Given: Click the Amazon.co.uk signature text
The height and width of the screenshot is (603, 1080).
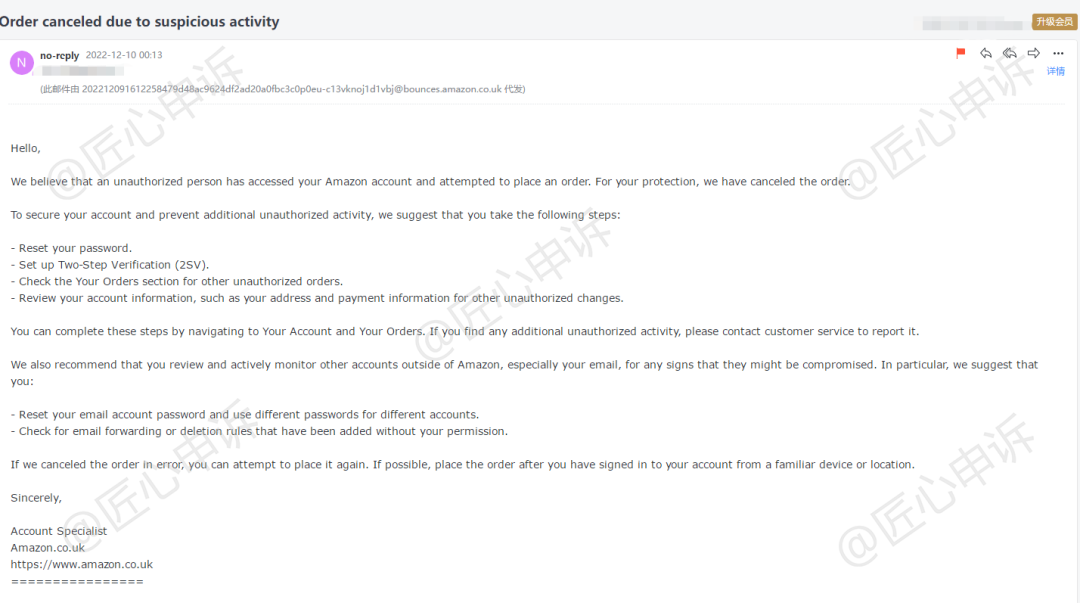Looking at the screenshot, I should (x=48, y=548).
